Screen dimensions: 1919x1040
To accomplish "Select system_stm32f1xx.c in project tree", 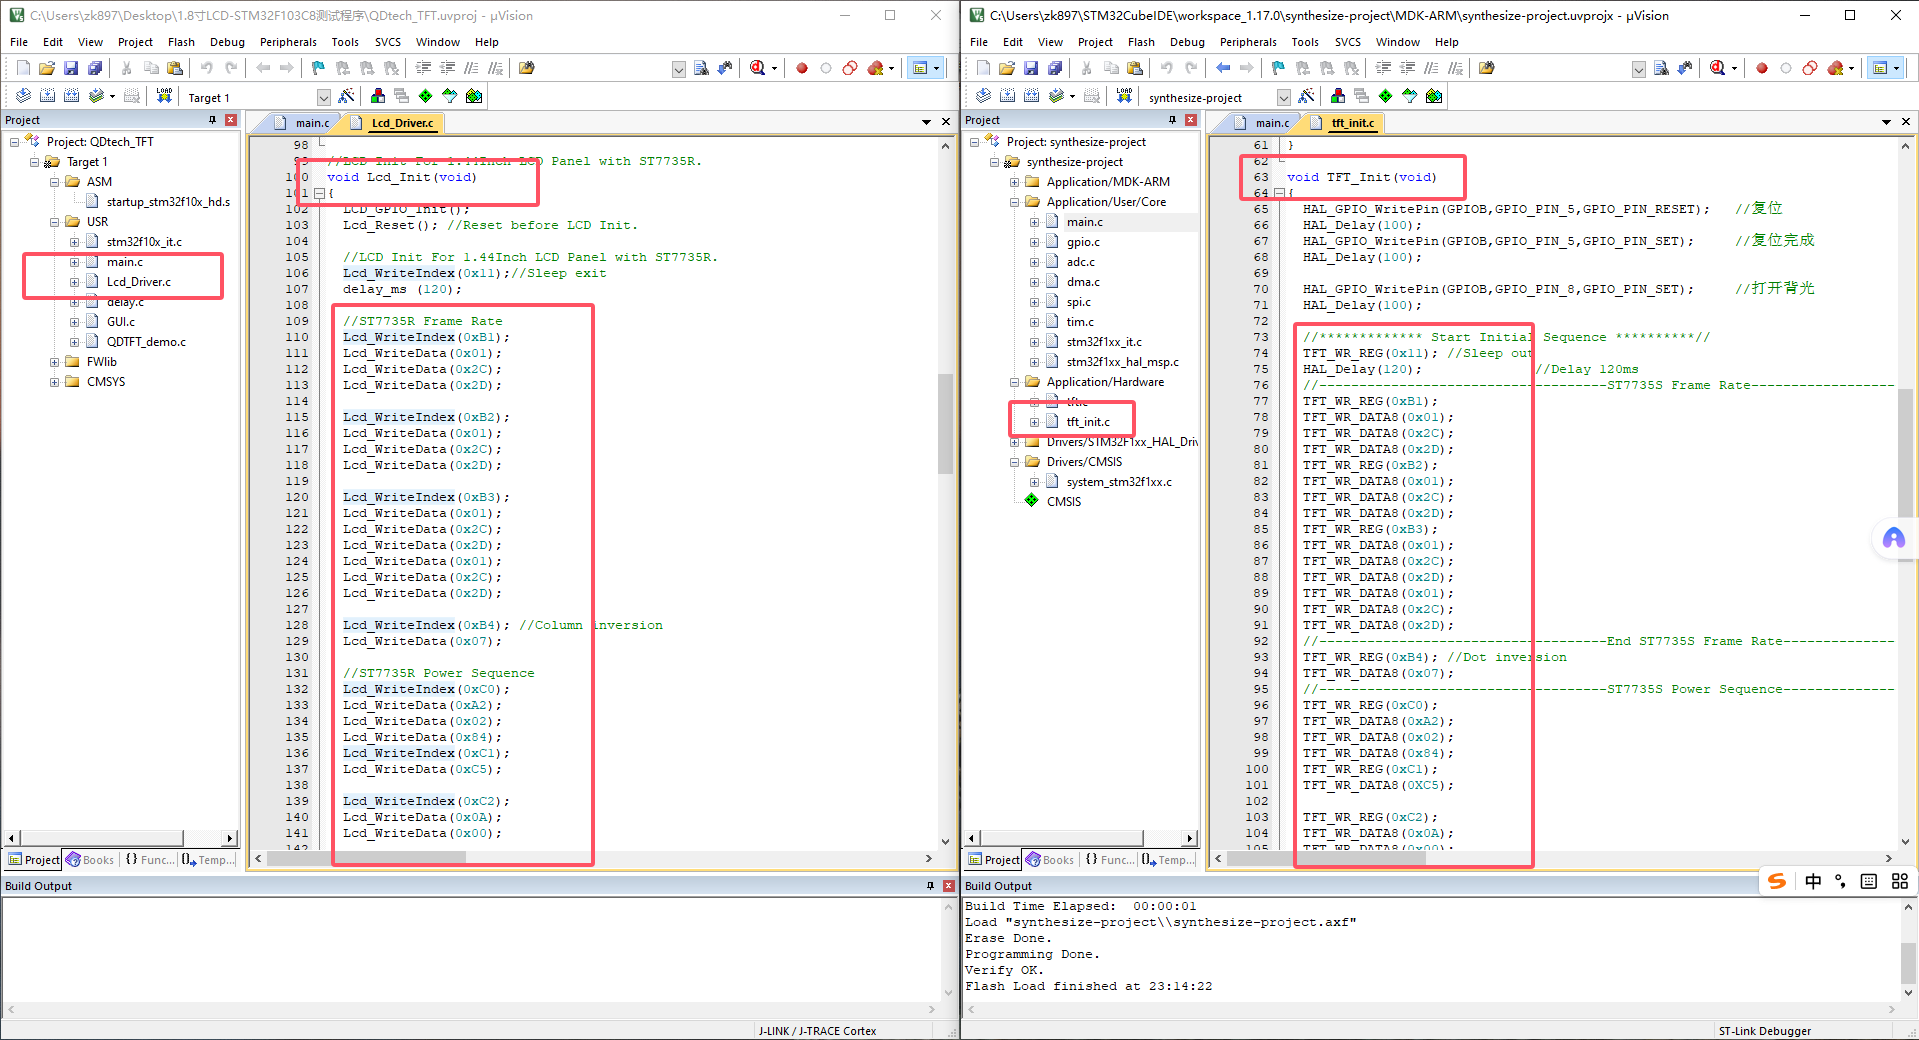I will [1119, 482].
